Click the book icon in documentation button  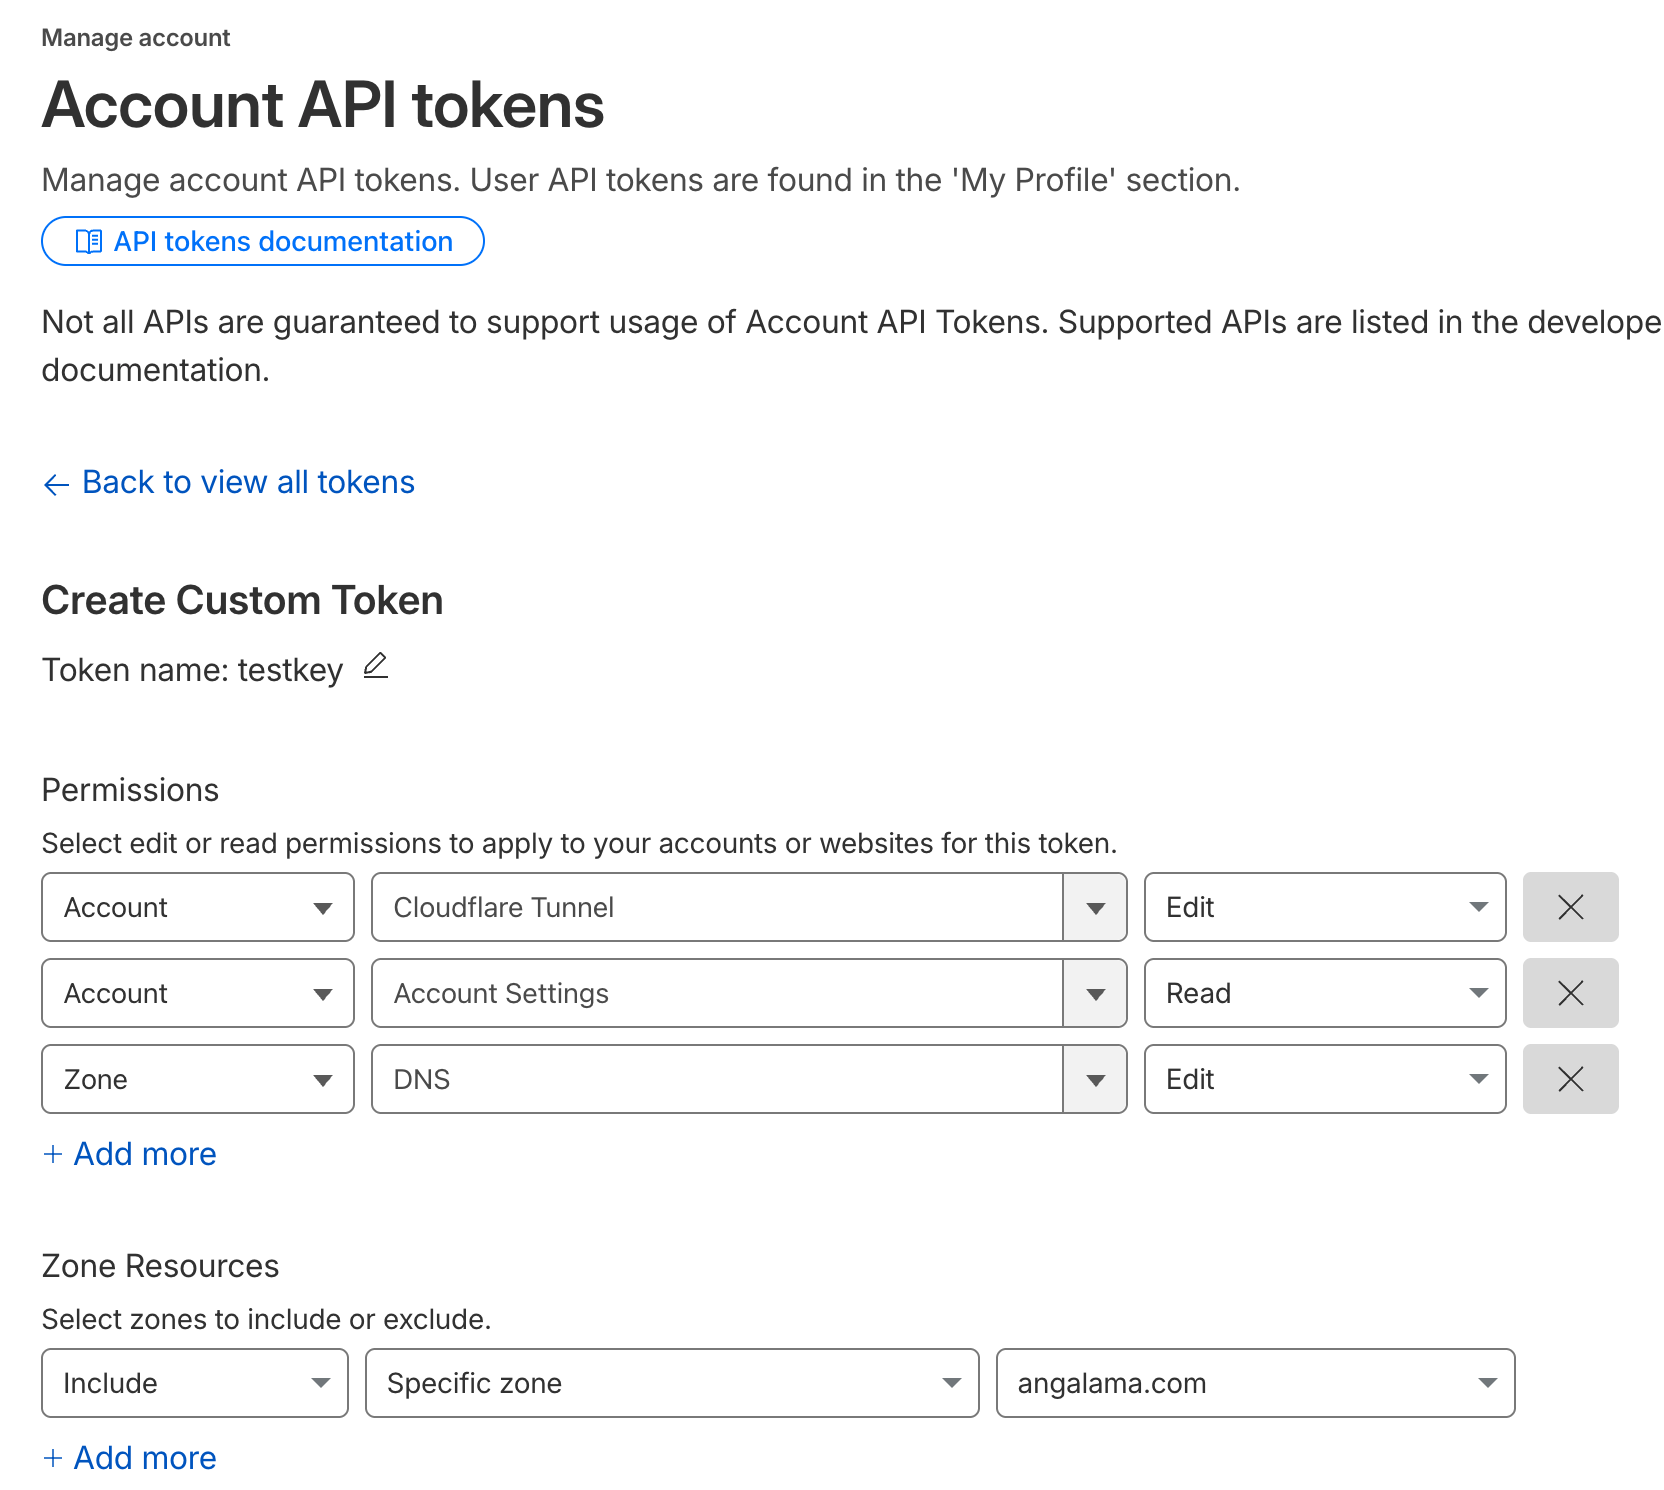point(89,242)
